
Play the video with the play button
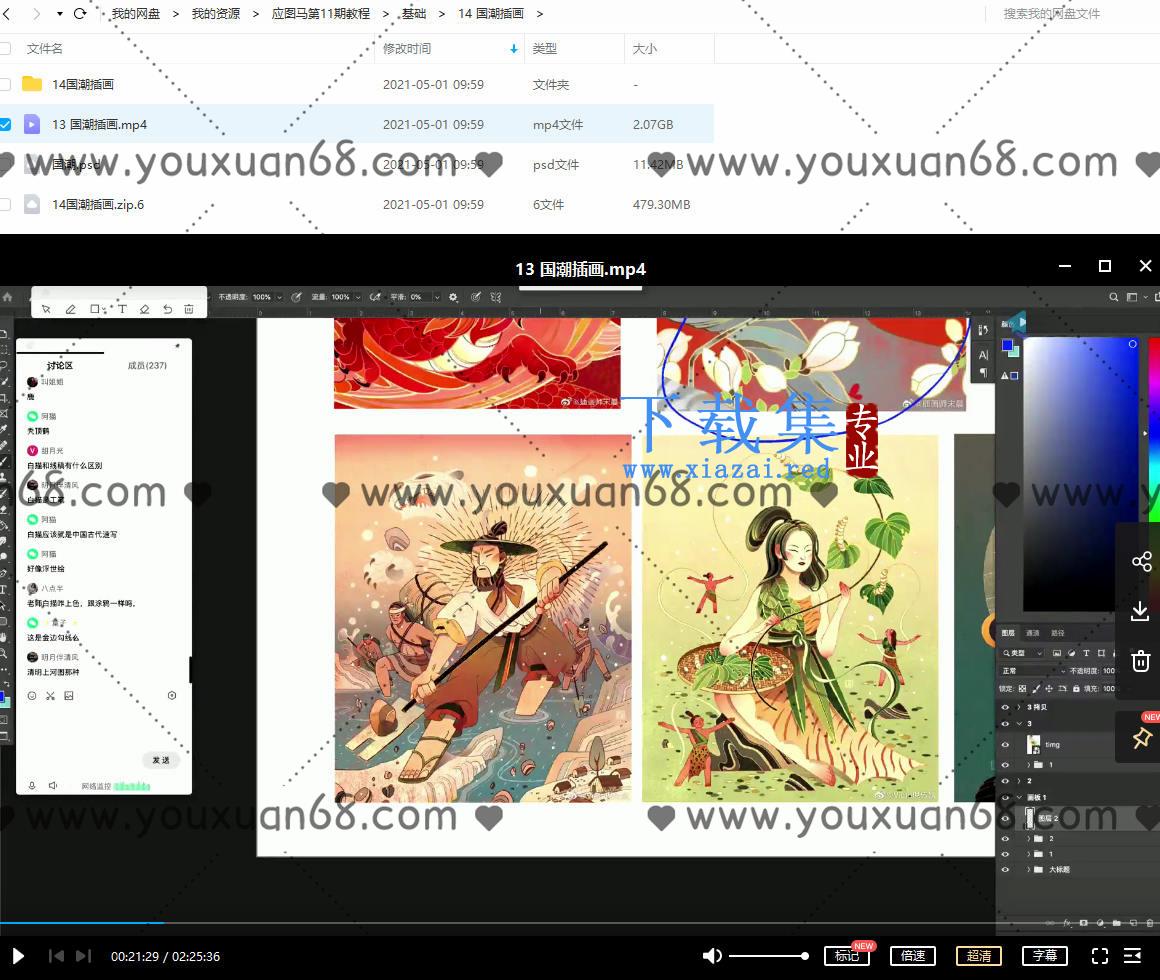click(x=18, y=956)
